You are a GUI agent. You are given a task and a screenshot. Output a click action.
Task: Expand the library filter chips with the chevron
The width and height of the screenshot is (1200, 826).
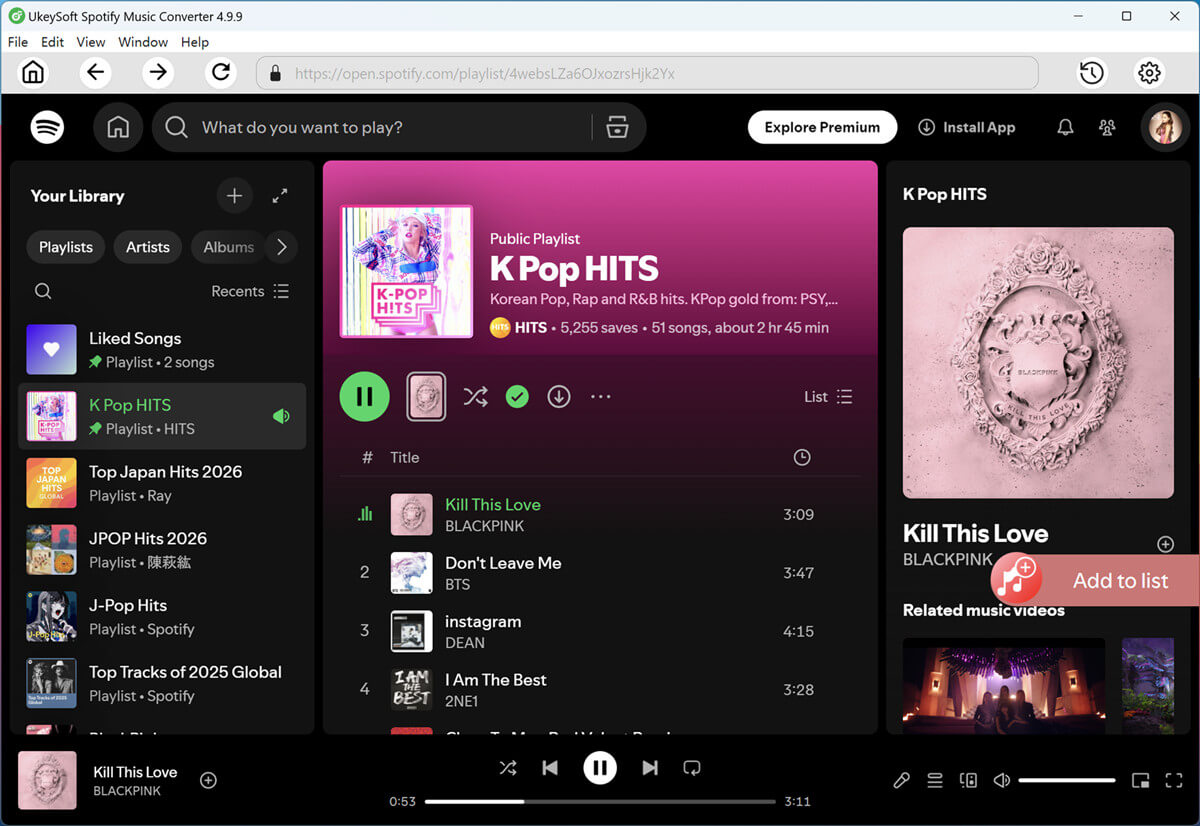[x=281, y=247]
